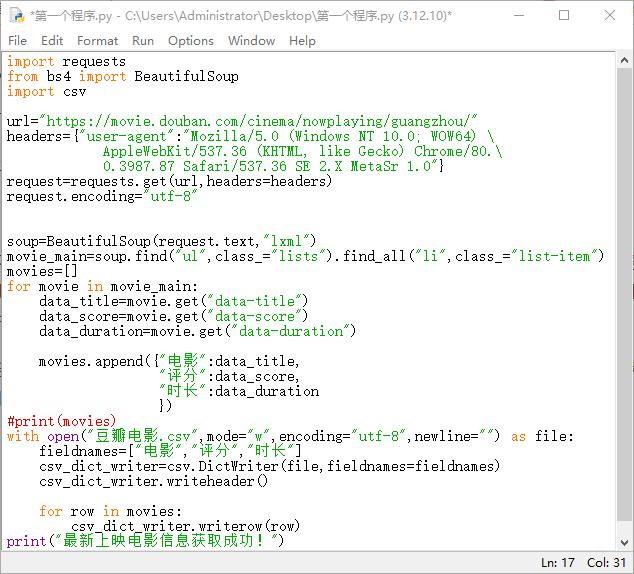Open the Edit menu

click(x=52, y=40)
